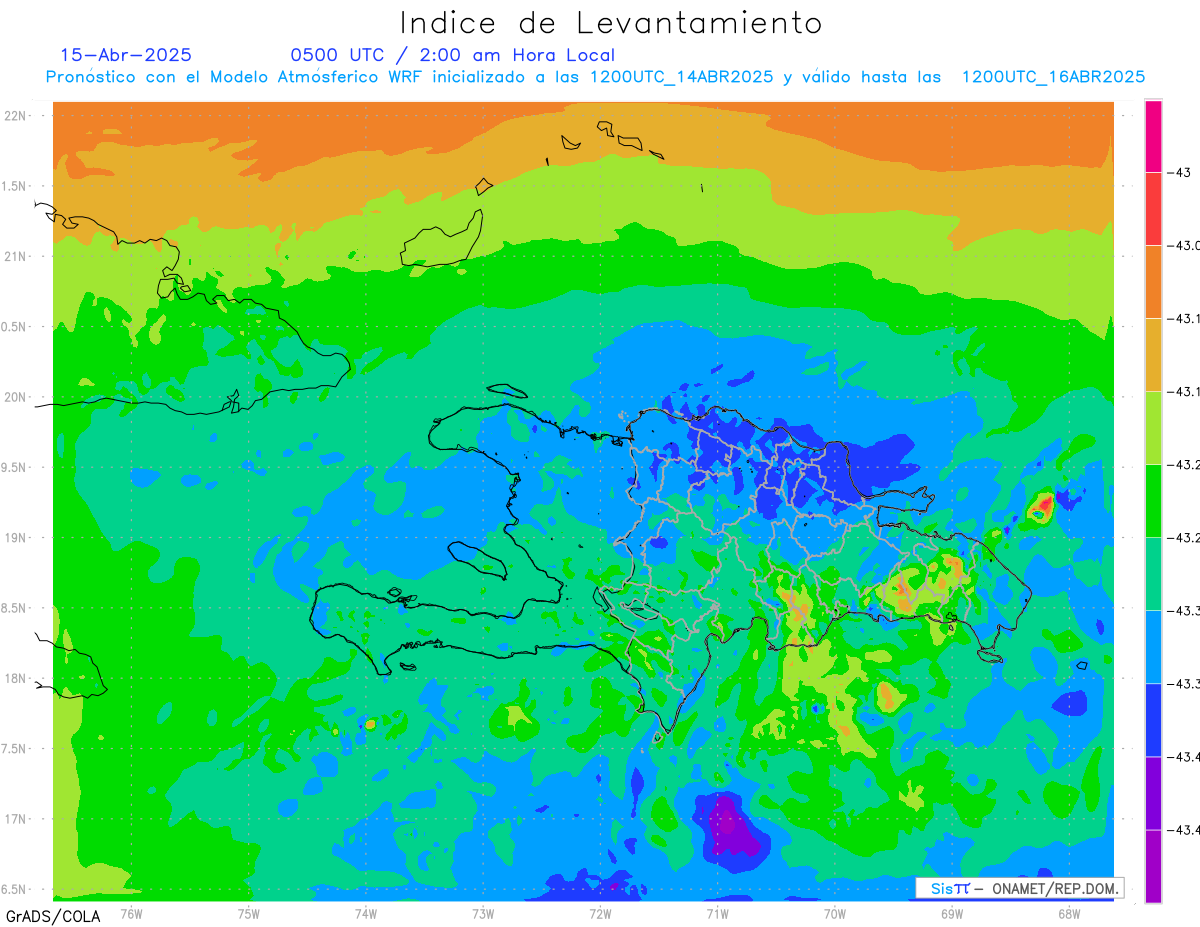Click the '73W' longitude label
The height and width of the screenshot is (927, 1200).
(483, 913)
